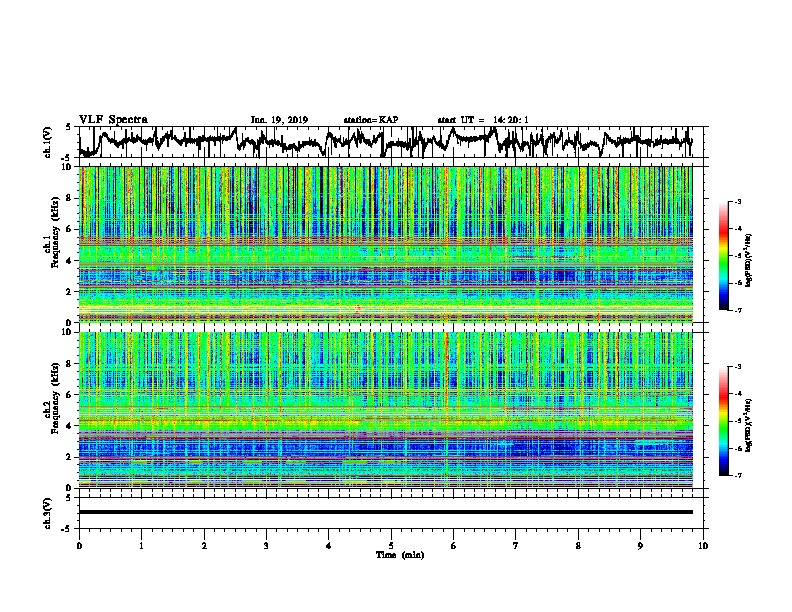Click the time axis tick label "4"
Viewport: 792px width, 612px height.
(329, 545)
